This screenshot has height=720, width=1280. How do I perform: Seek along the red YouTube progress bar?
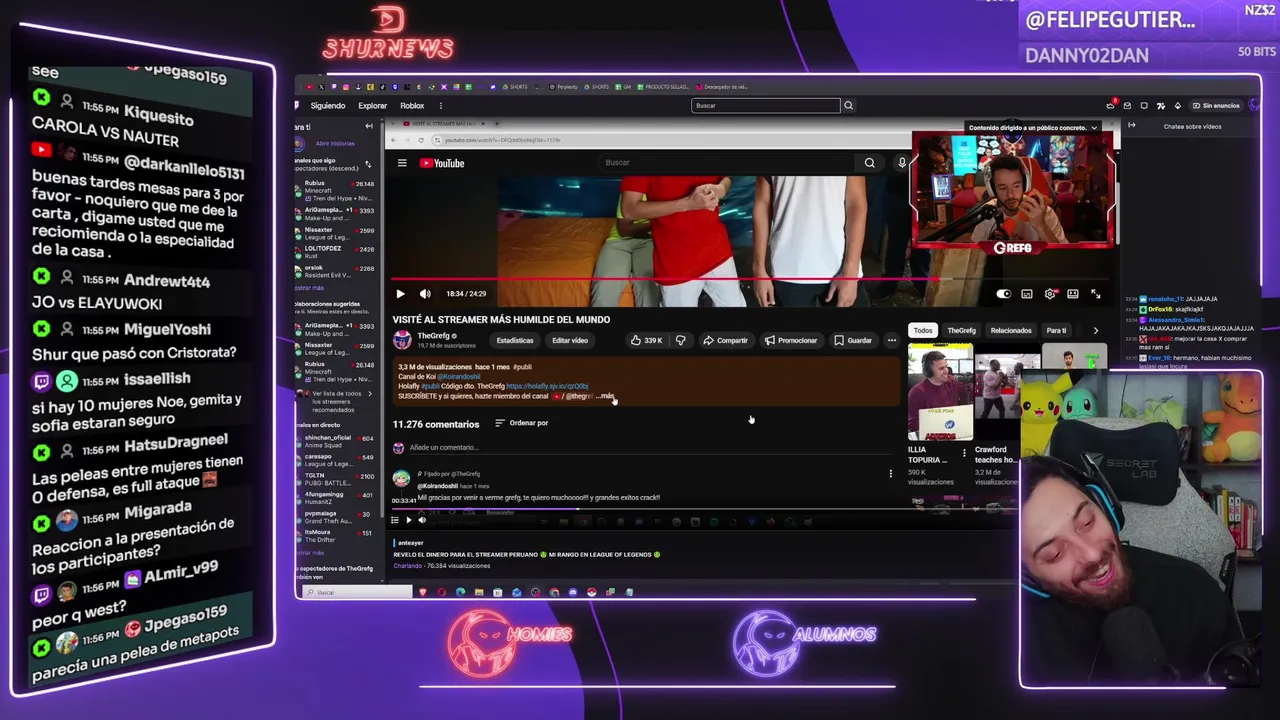750,281
